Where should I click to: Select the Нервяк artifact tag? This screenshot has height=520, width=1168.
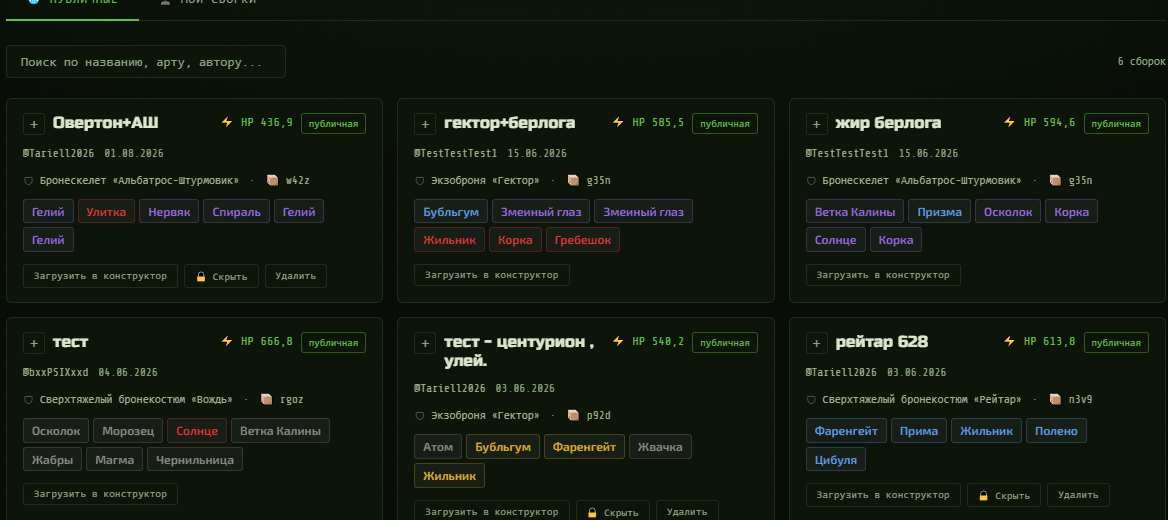point(169,212)
